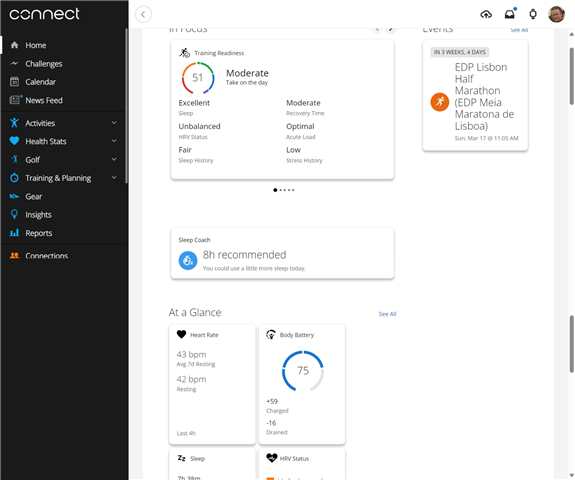Click the IN 3 WEEKS, 4 DAYS badge
The image size is (575, 480).
tap(459, 52)
